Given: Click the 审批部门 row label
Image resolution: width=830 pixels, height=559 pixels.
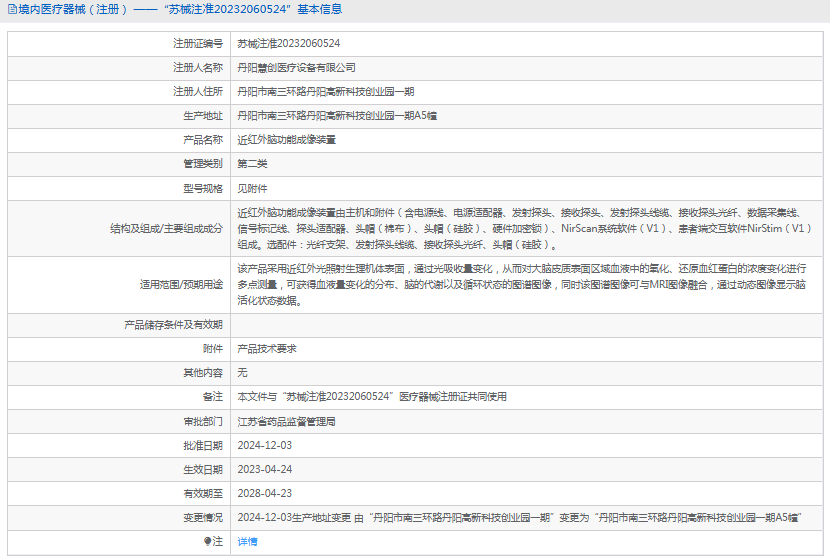Looking at the screenshot, I should (x=203, y=421).
